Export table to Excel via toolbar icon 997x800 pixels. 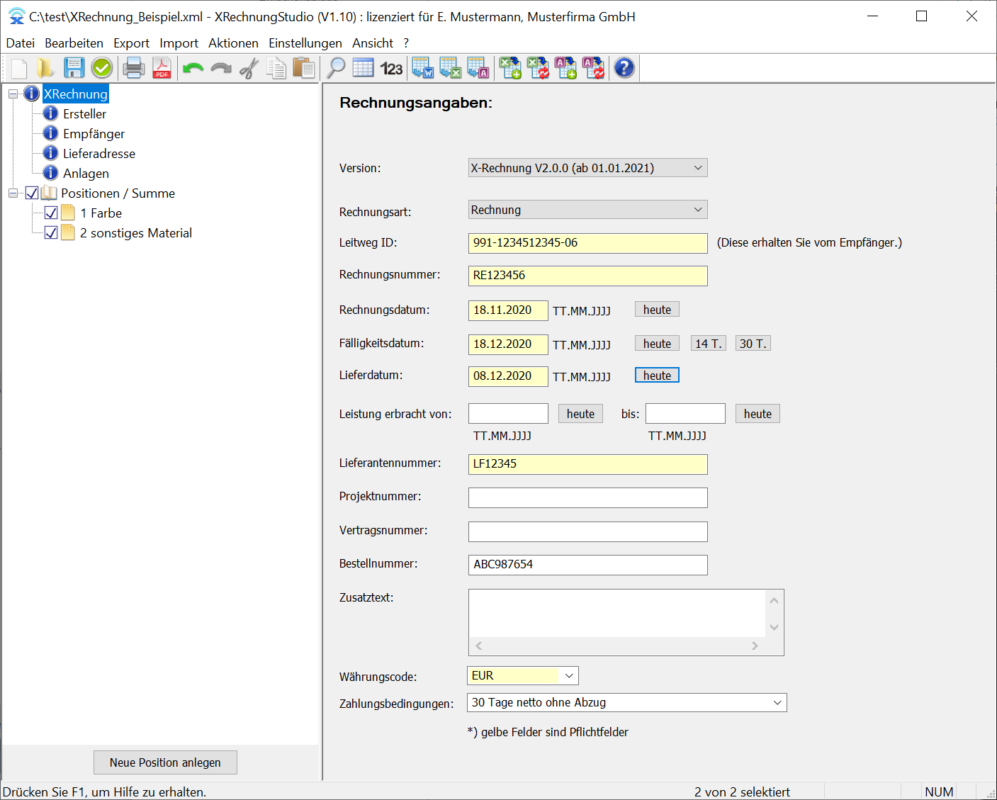pos(450,68)
